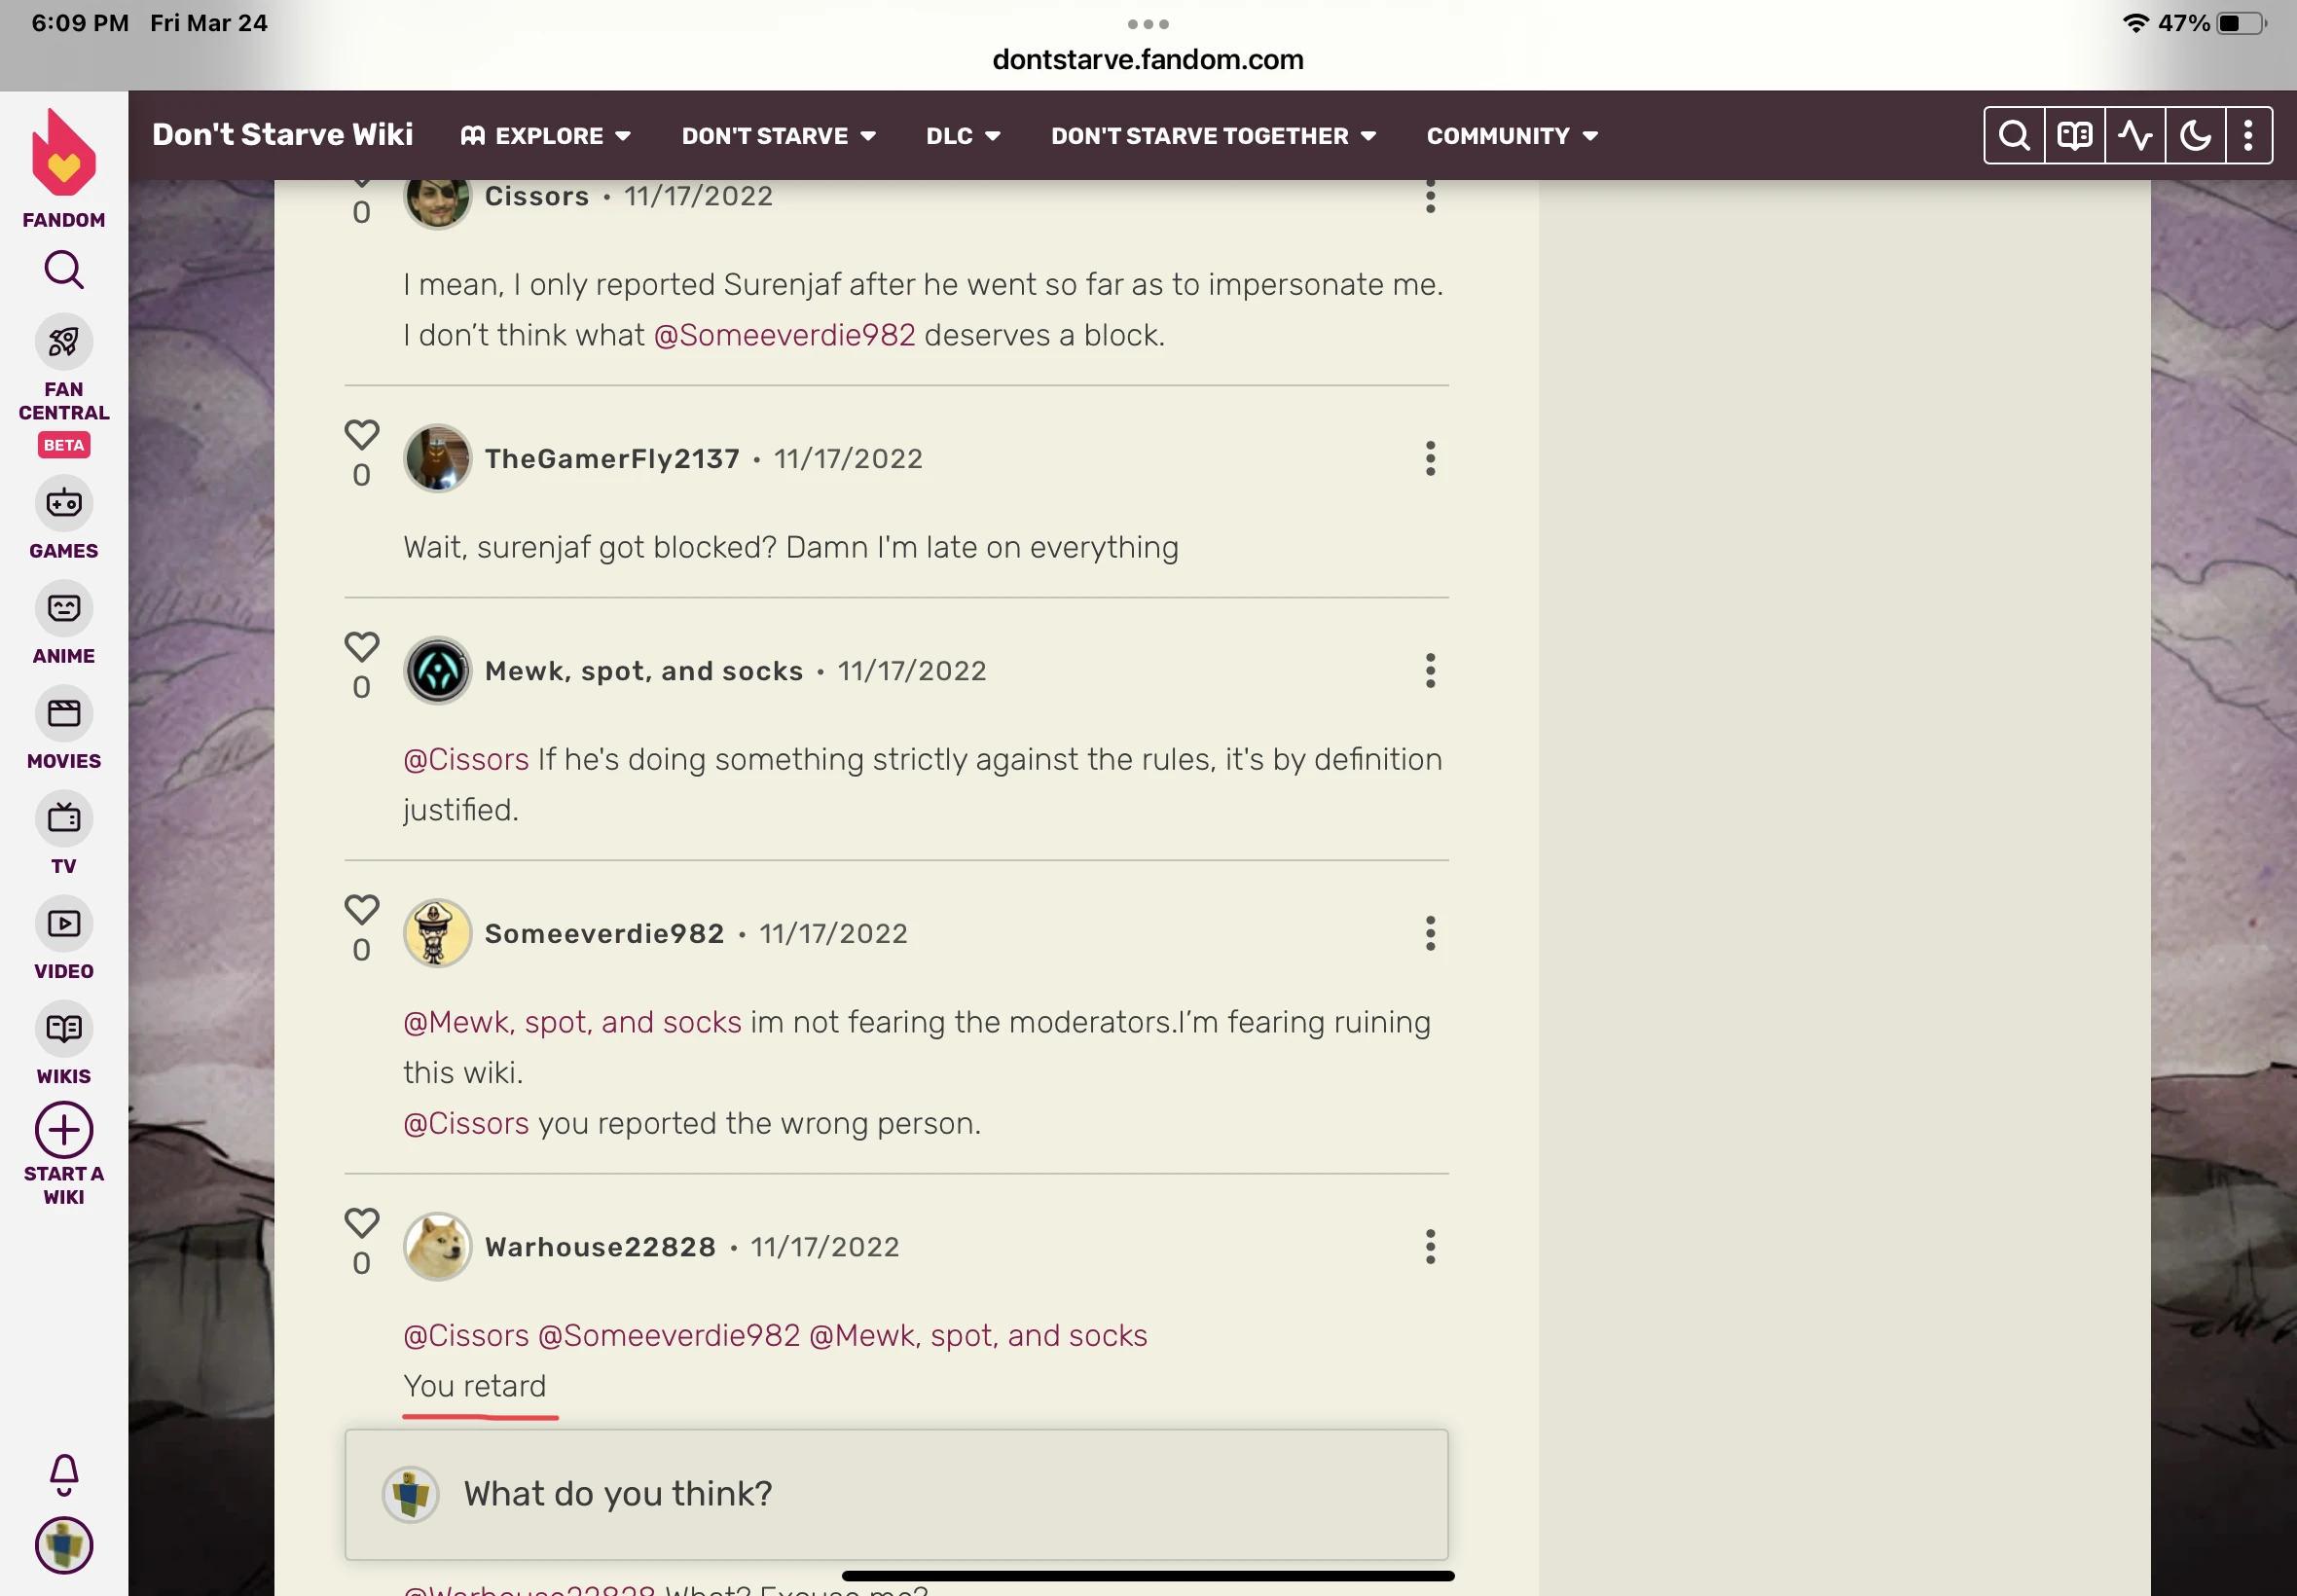
Task: Open the DLC menu
Action: click(x=962, y=136)
